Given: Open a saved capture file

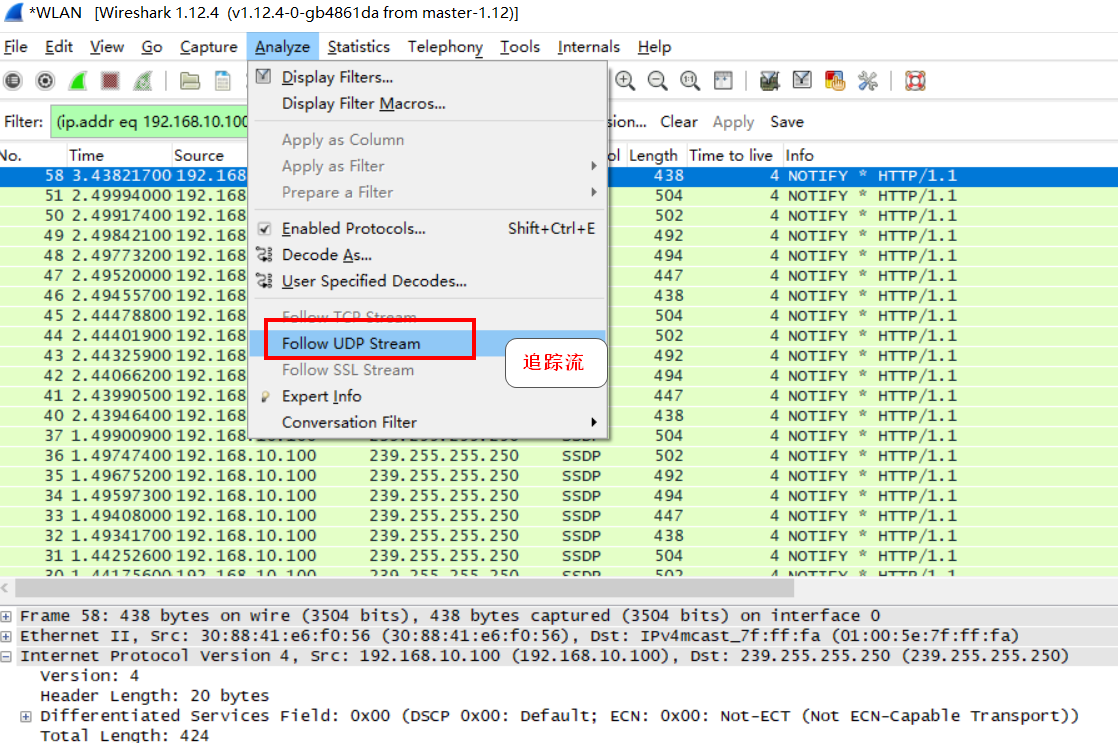Looking at the screenshot, I should coord(189,81).
